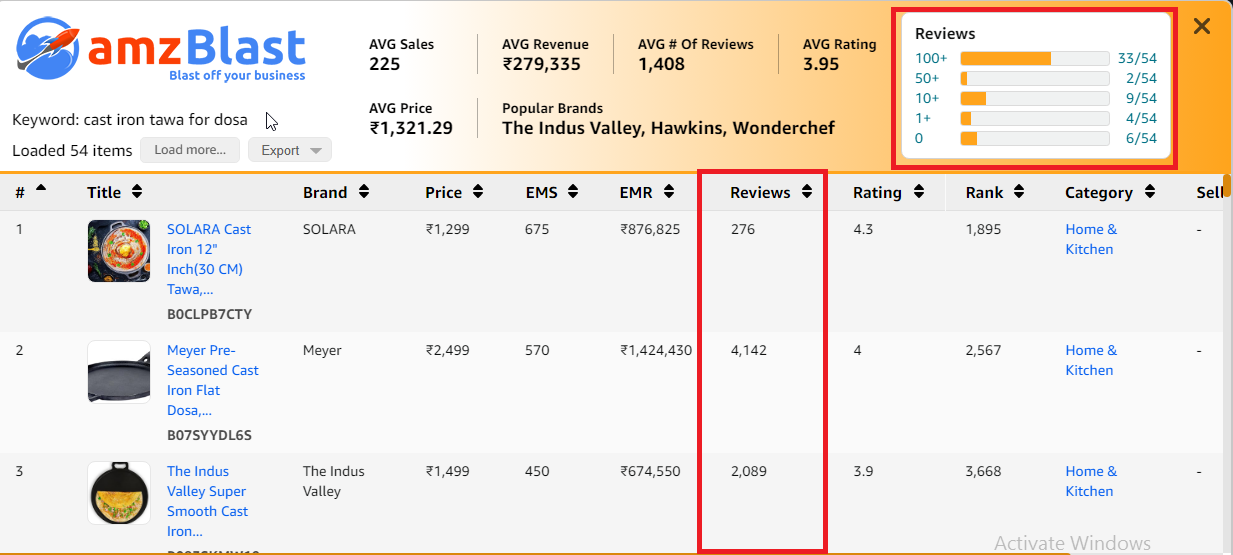This screenshot has width=1233, height=555.
Task: Sort table by Rating column
Action: pyautogui.click(x=918, y=192)
